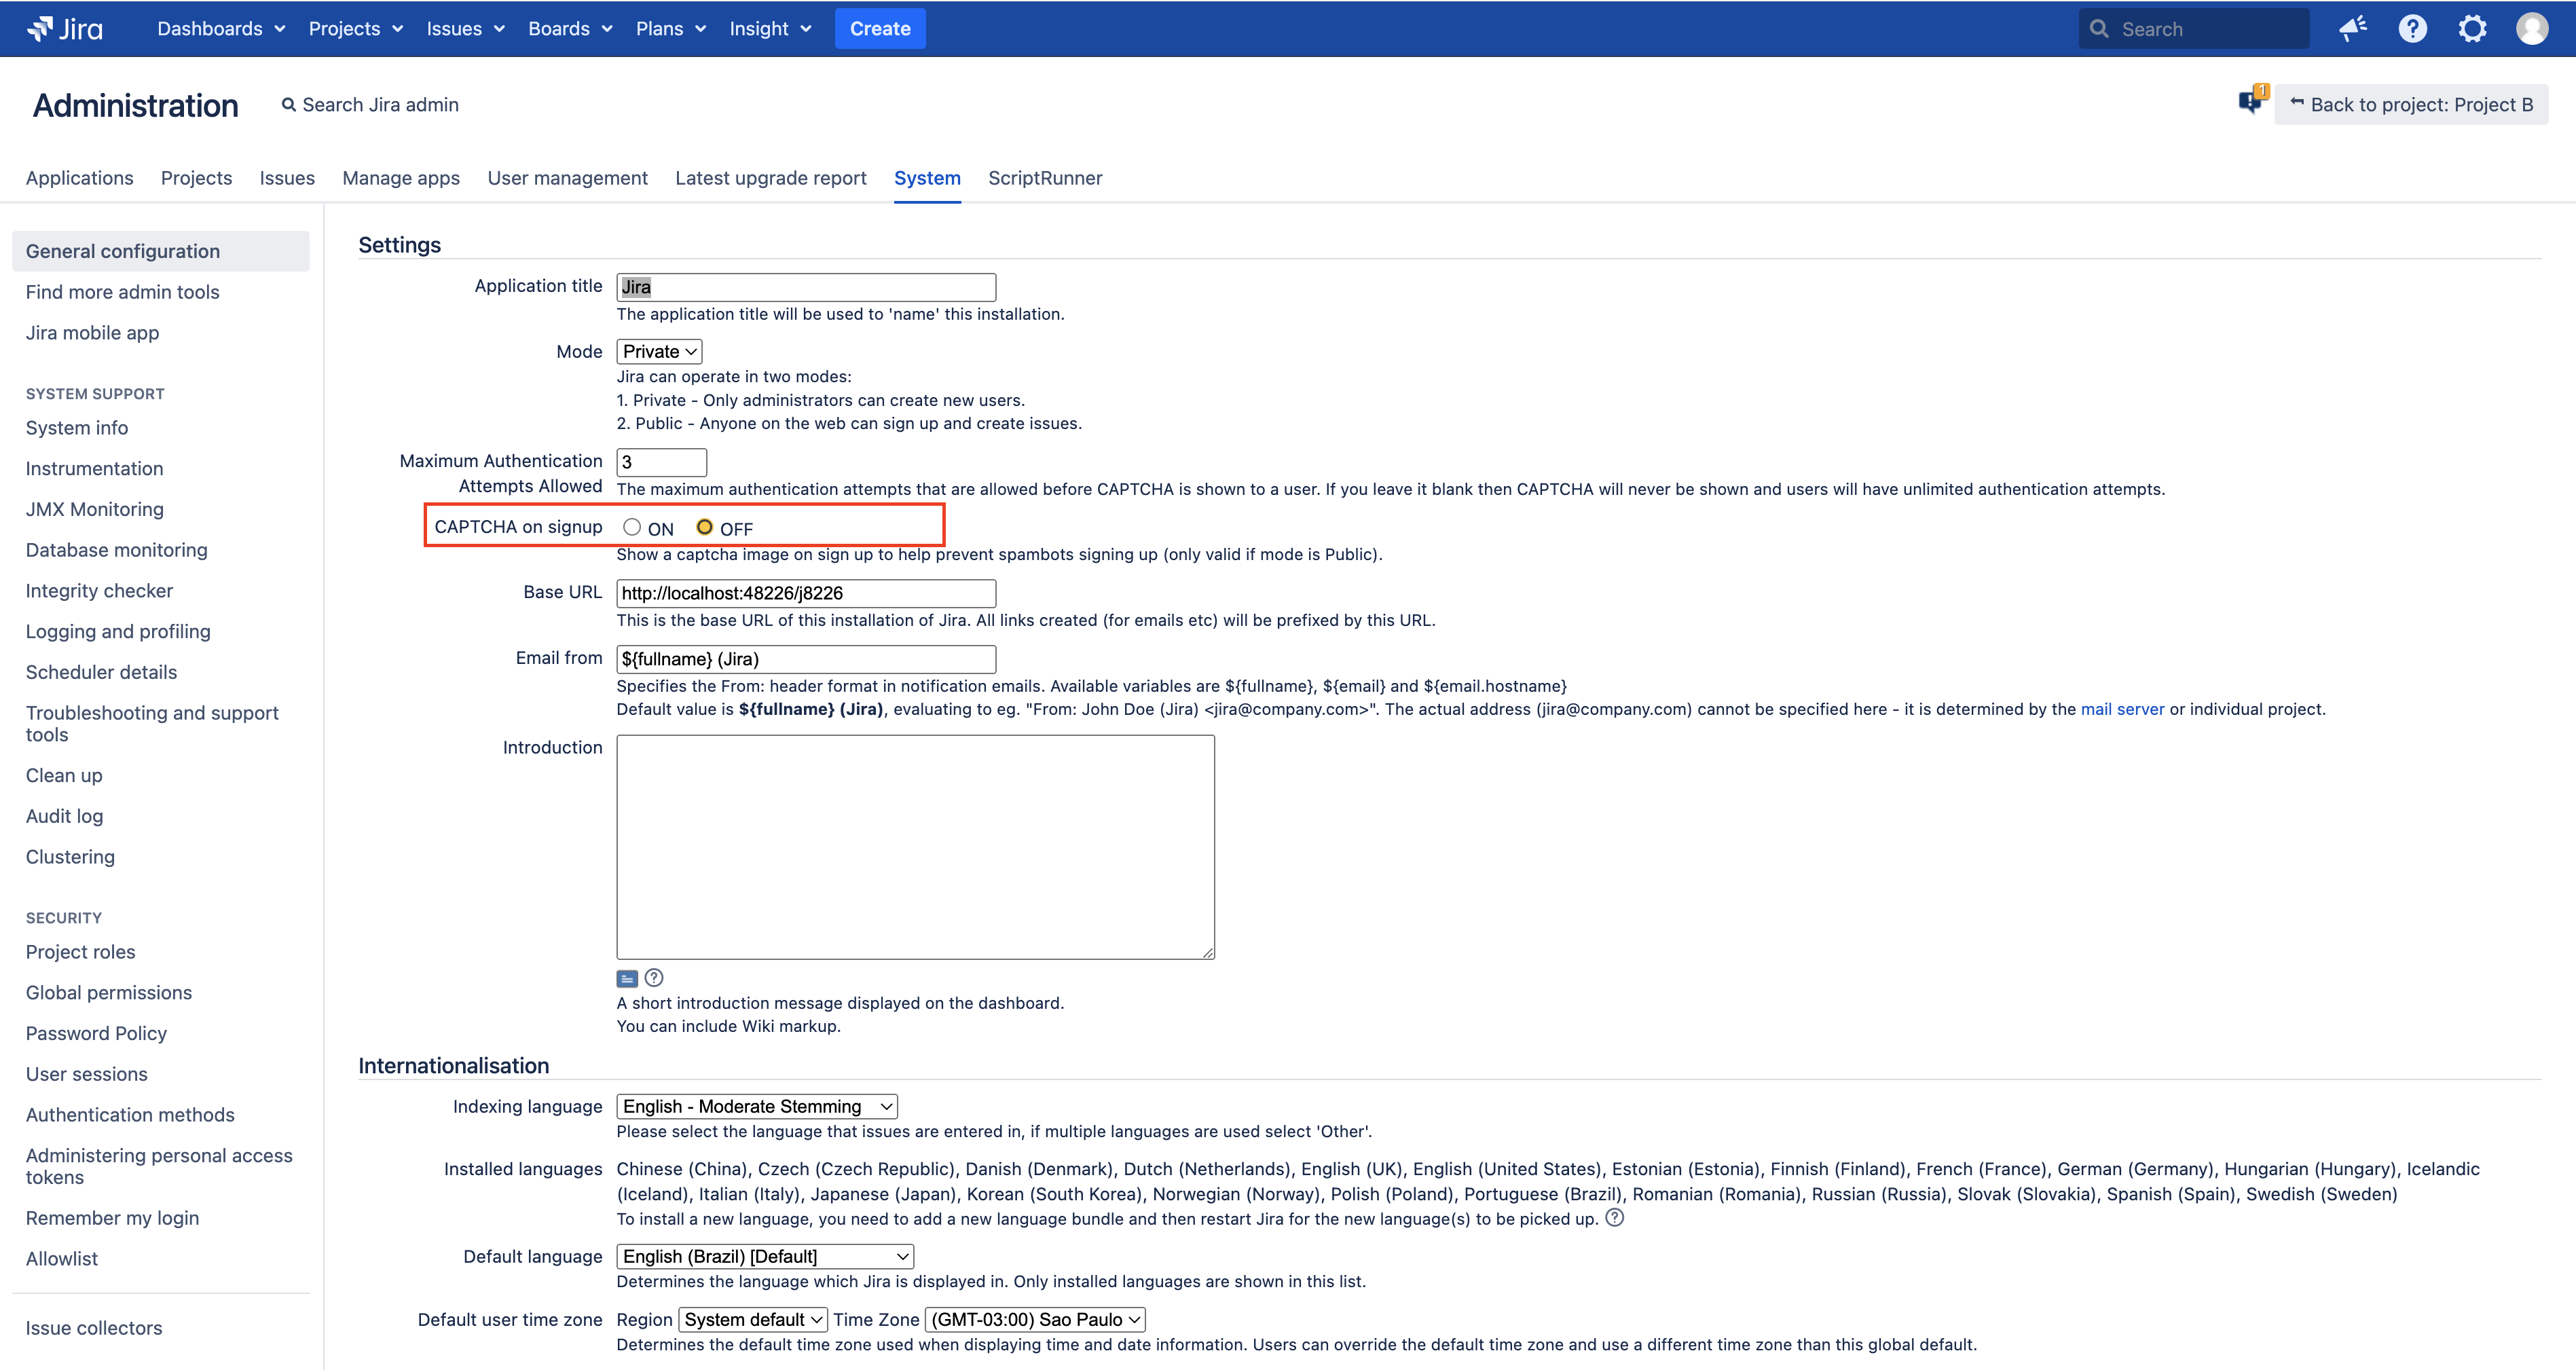The width and height of the screenshot is (2576, 1370).
Task: Open the user profile avatar
Action: pyautogui.click(x=2531, y=29)
